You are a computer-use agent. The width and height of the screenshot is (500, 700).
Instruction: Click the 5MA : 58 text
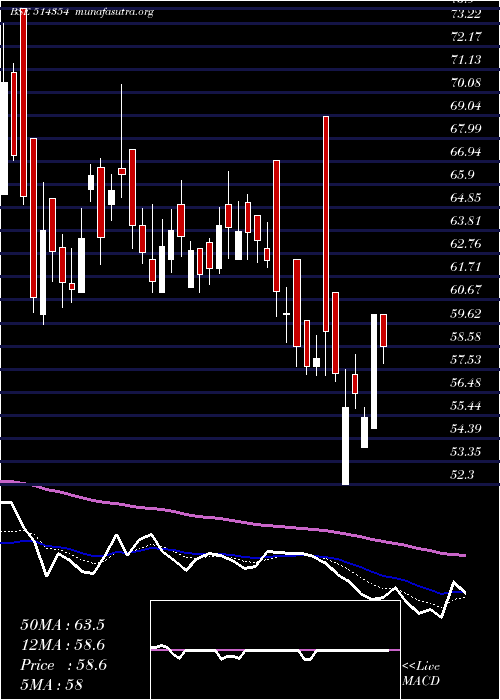pyautogui.click(x=52, y=685)
